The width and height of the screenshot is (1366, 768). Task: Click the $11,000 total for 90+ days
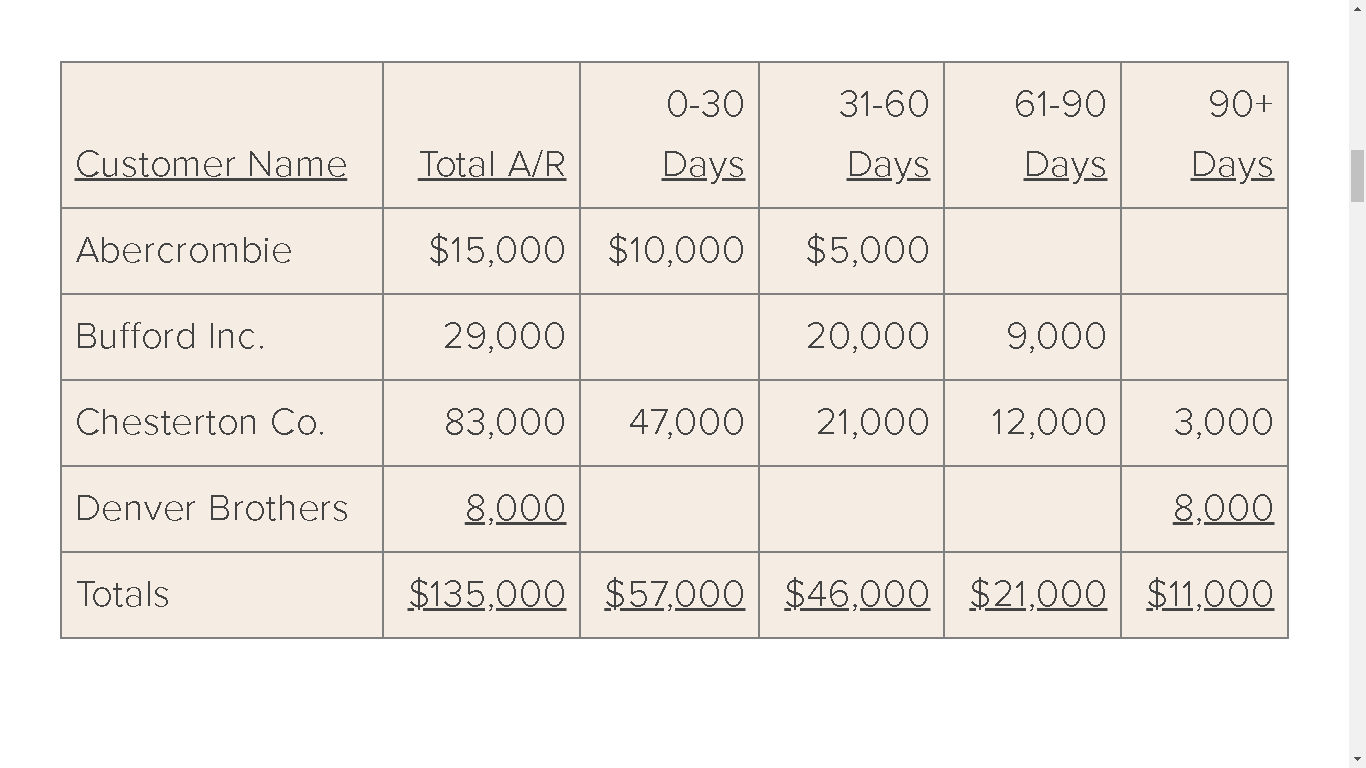[1210, 594]
